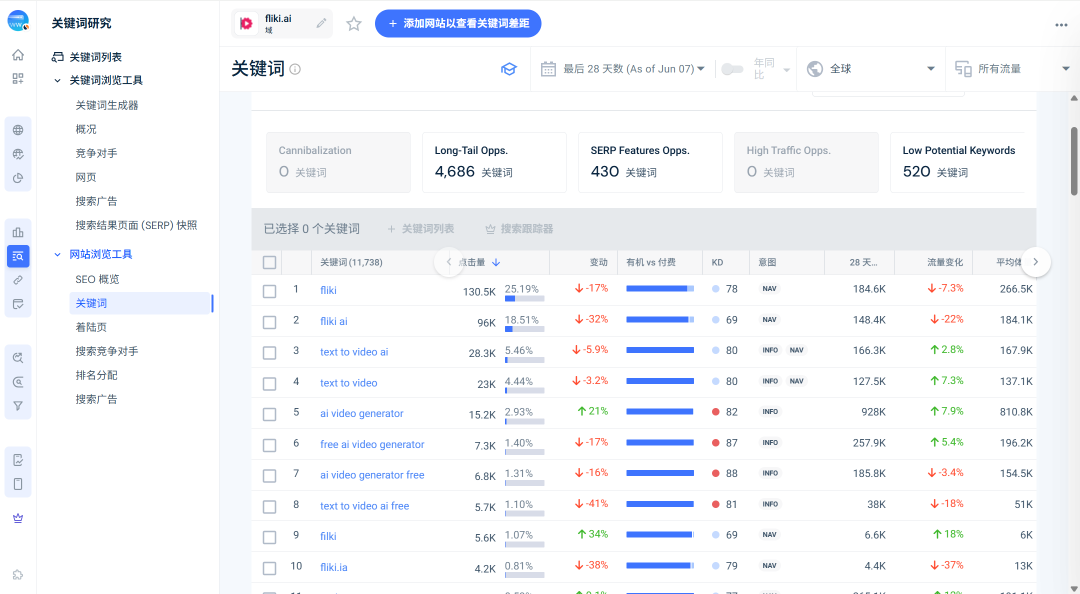Go to 排名分配 page

click(96, 376)
